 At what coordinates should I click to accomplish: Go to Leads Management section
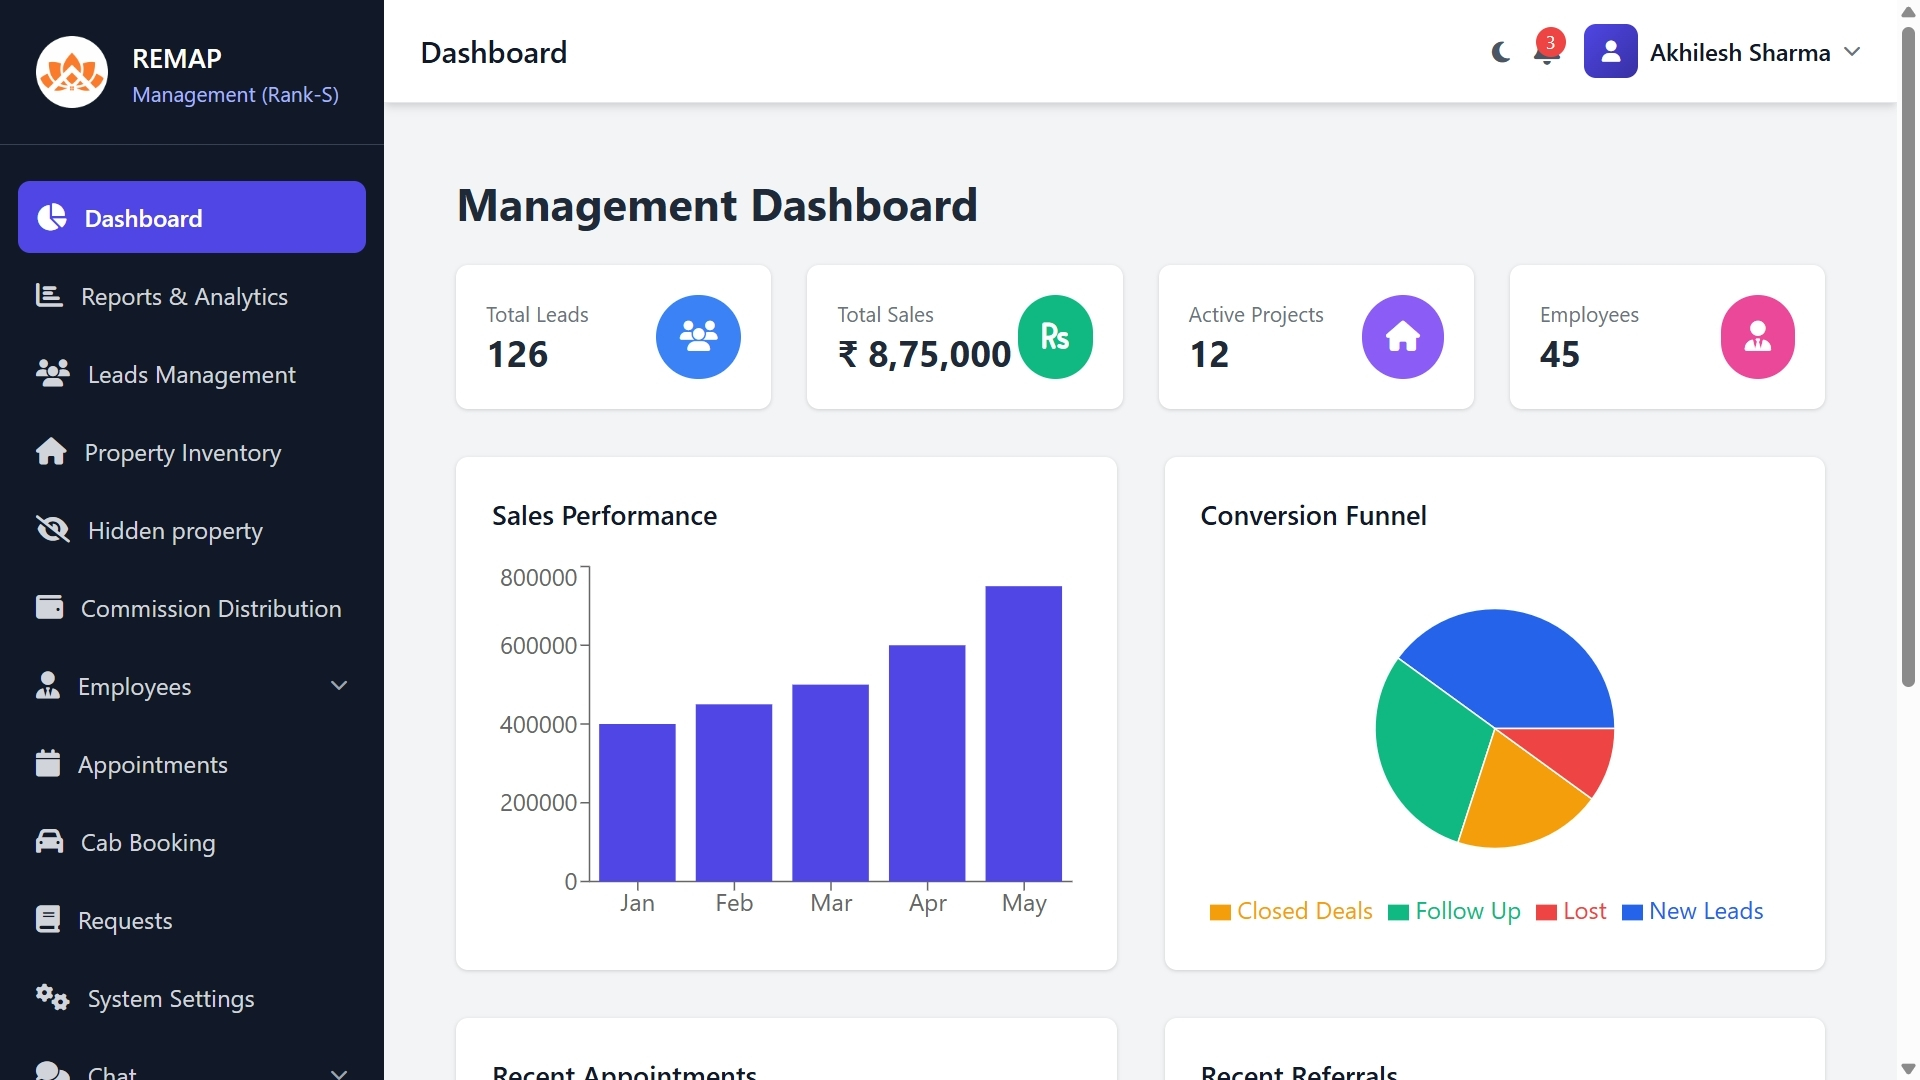pyautogui.click(x=191, y=375)
